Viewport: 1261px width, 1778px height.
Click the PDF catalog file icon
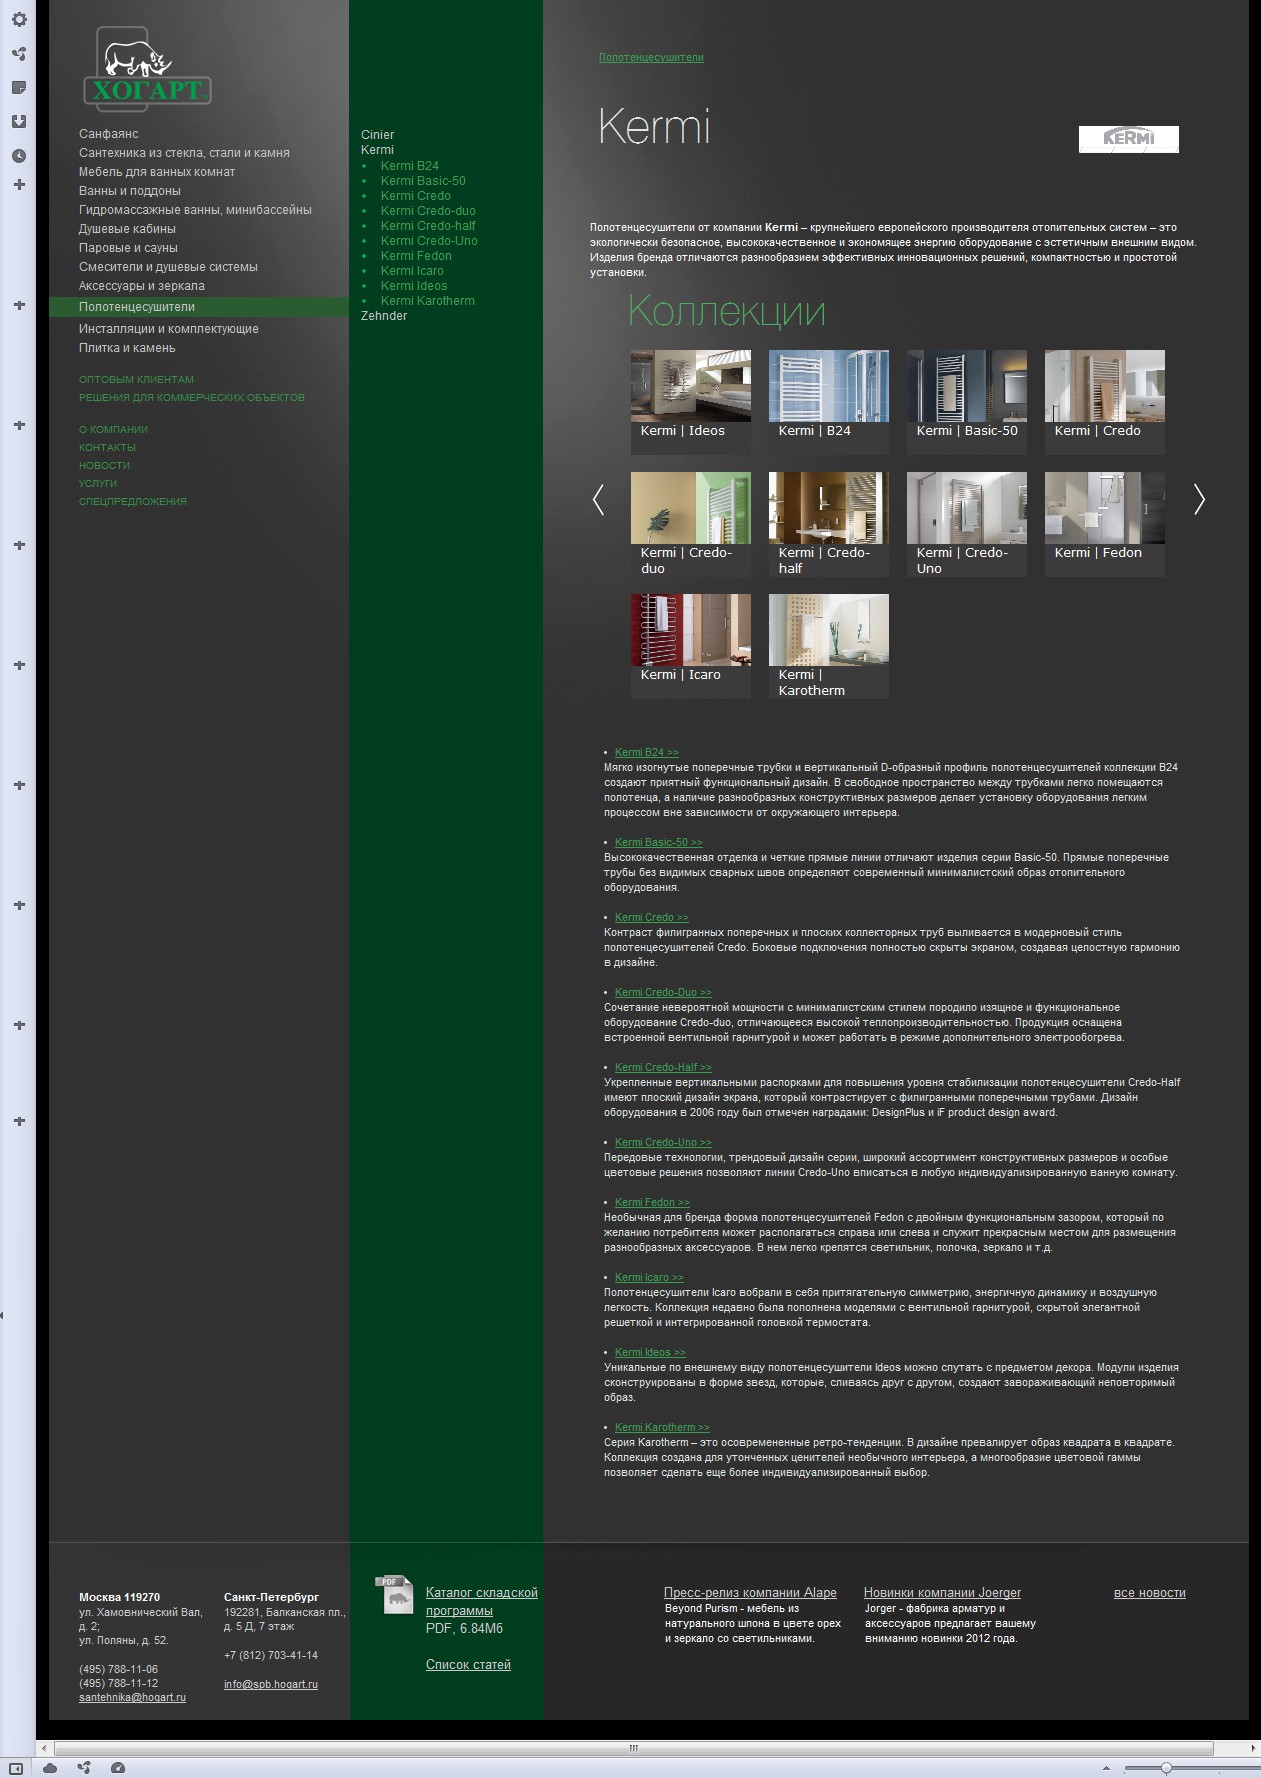395,1595
